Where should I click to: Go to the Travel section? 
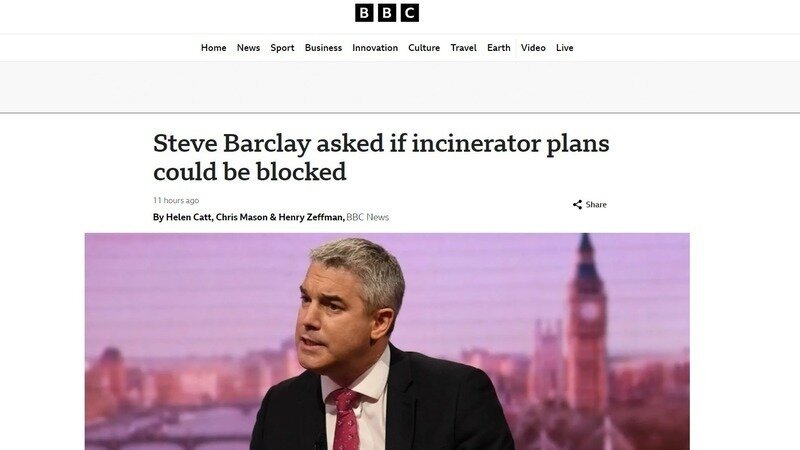pos(463,47)
